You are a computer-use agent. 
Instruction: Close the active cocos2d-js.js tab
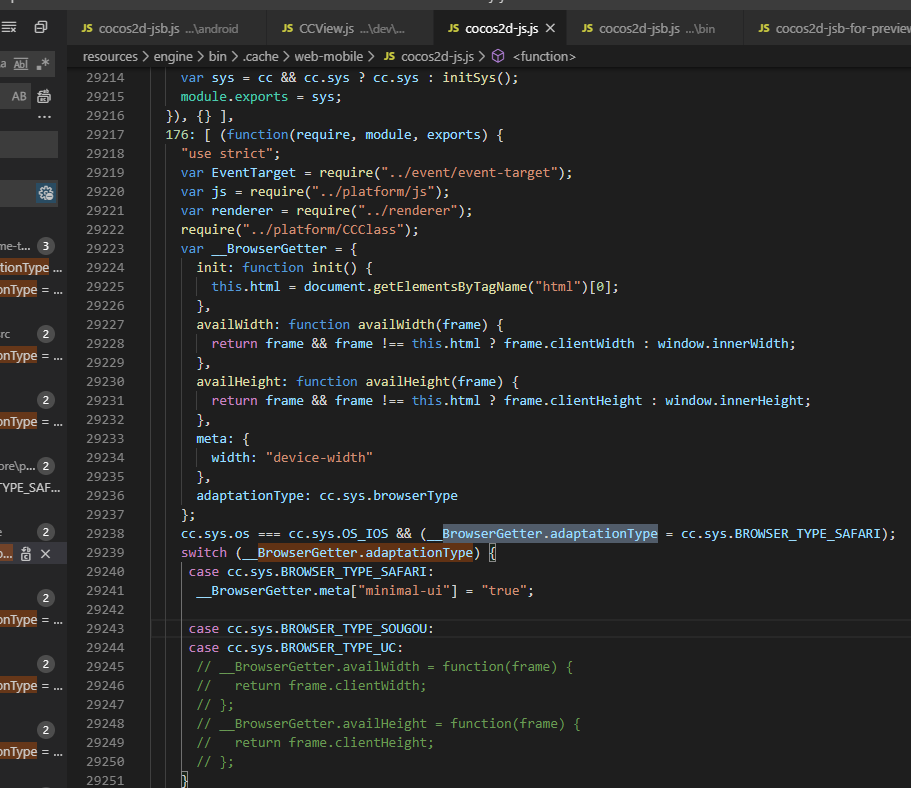(549, 29)
